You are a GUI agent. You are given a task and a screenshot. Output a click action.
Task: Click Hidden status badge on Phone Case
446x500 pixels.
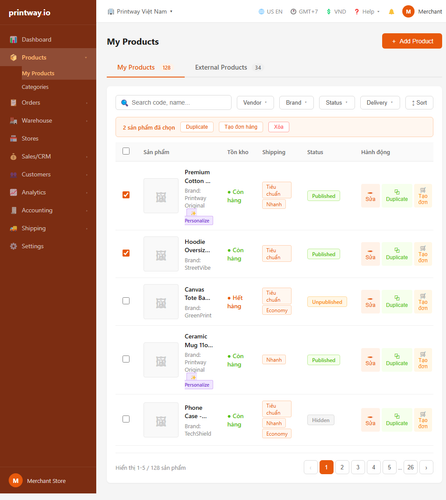[321, 420]
